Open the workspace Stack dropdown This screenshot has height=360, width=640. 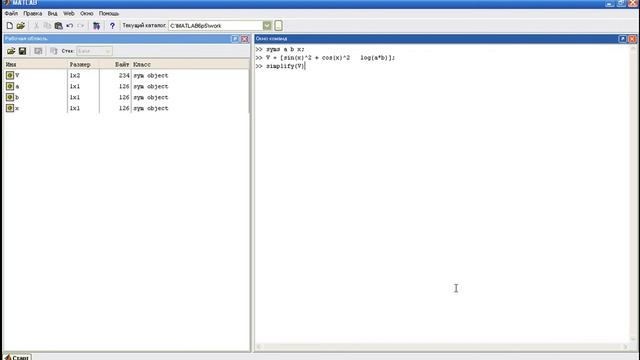tap(94, 51)
